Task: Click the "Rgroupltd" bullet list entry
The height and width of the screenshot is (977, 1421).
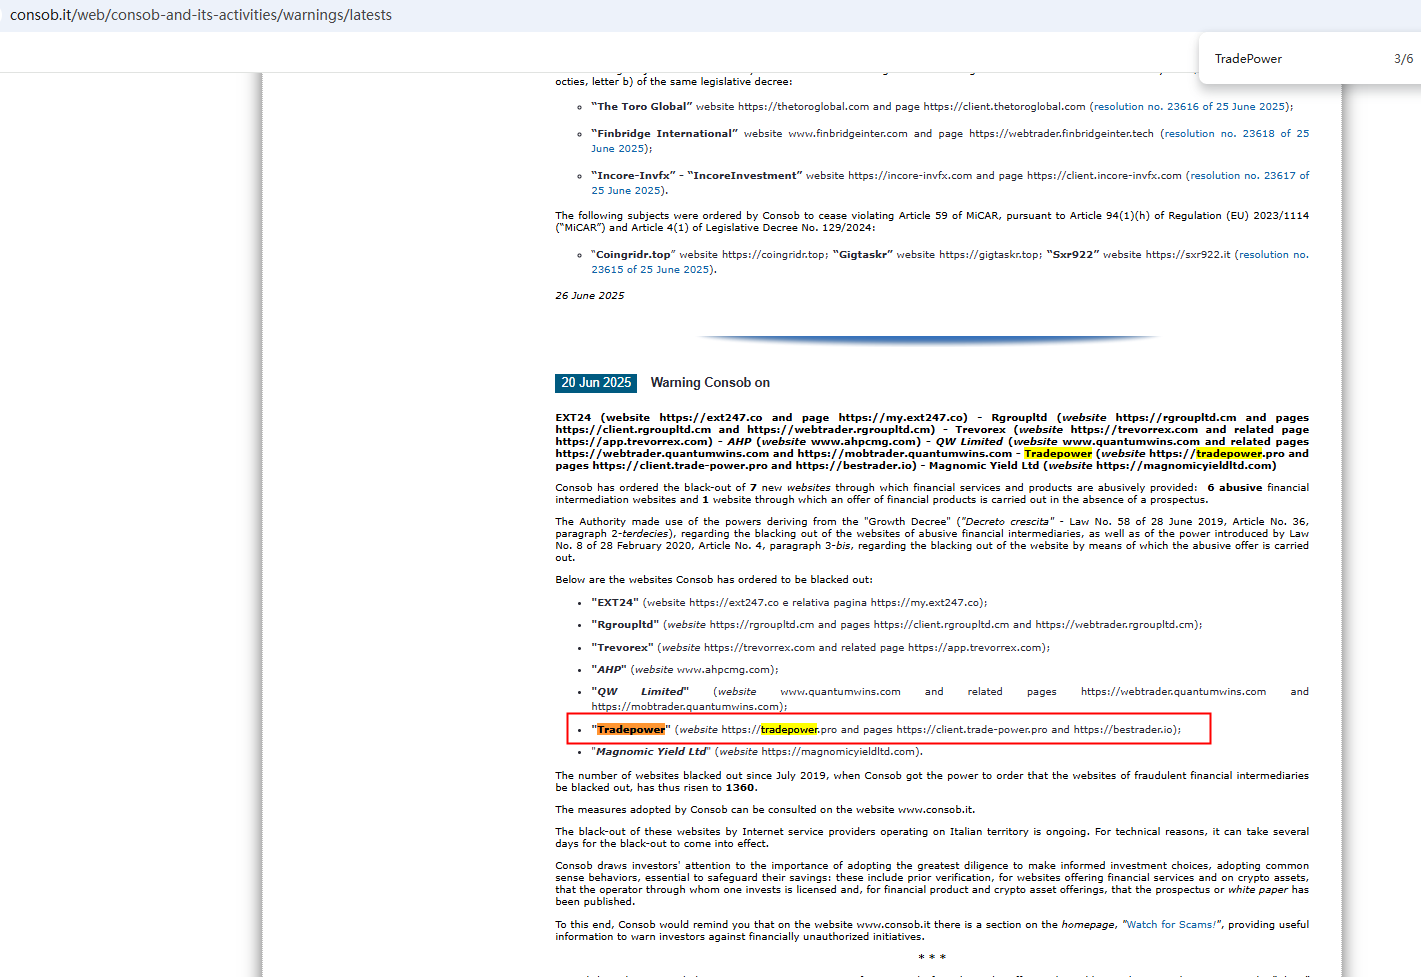Action: 625,625
